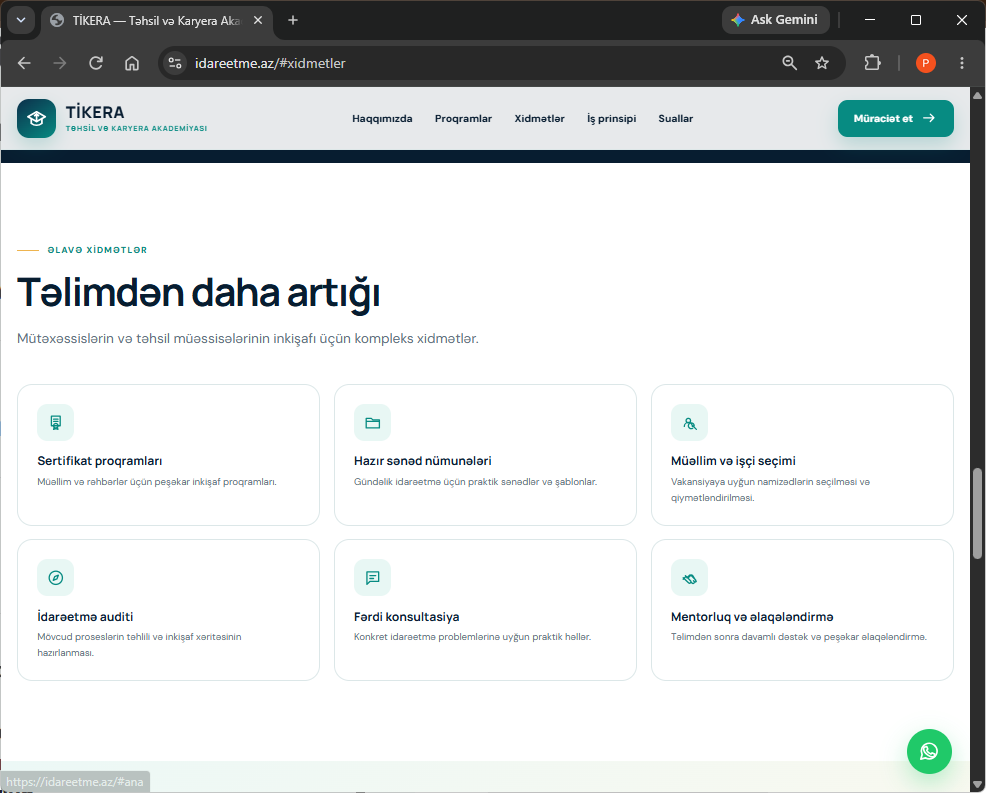Click the TİKERA graduation cap logo

36,118
